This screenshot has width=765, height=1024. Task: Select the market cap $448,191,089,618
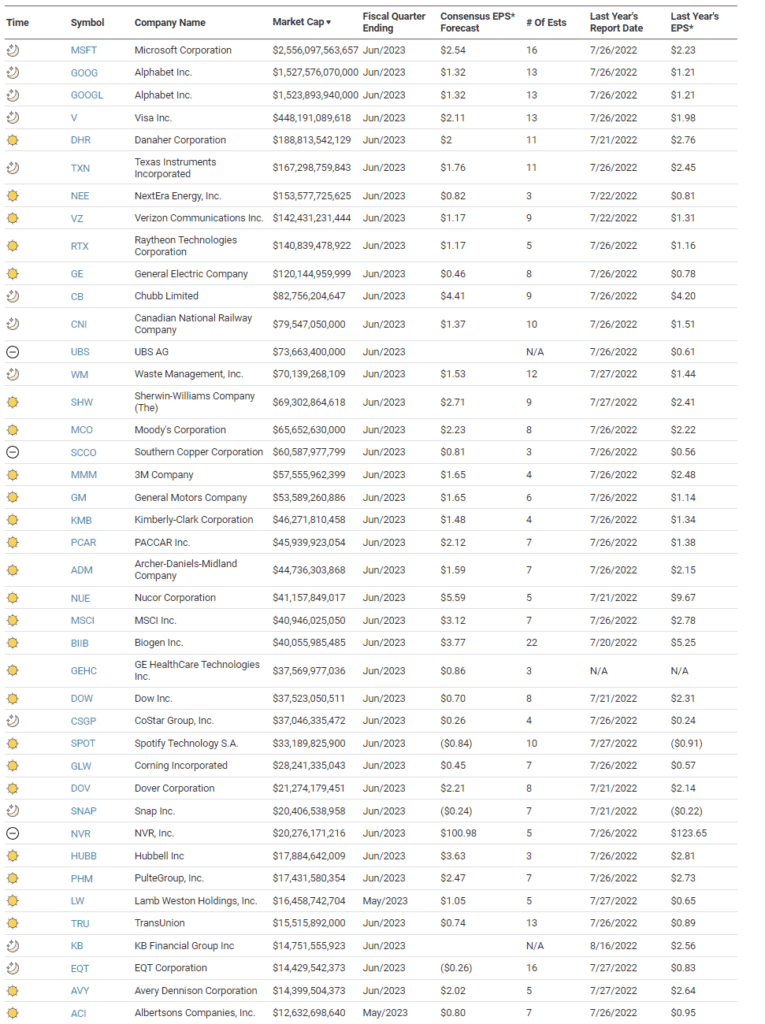click(x=312, y=118)
